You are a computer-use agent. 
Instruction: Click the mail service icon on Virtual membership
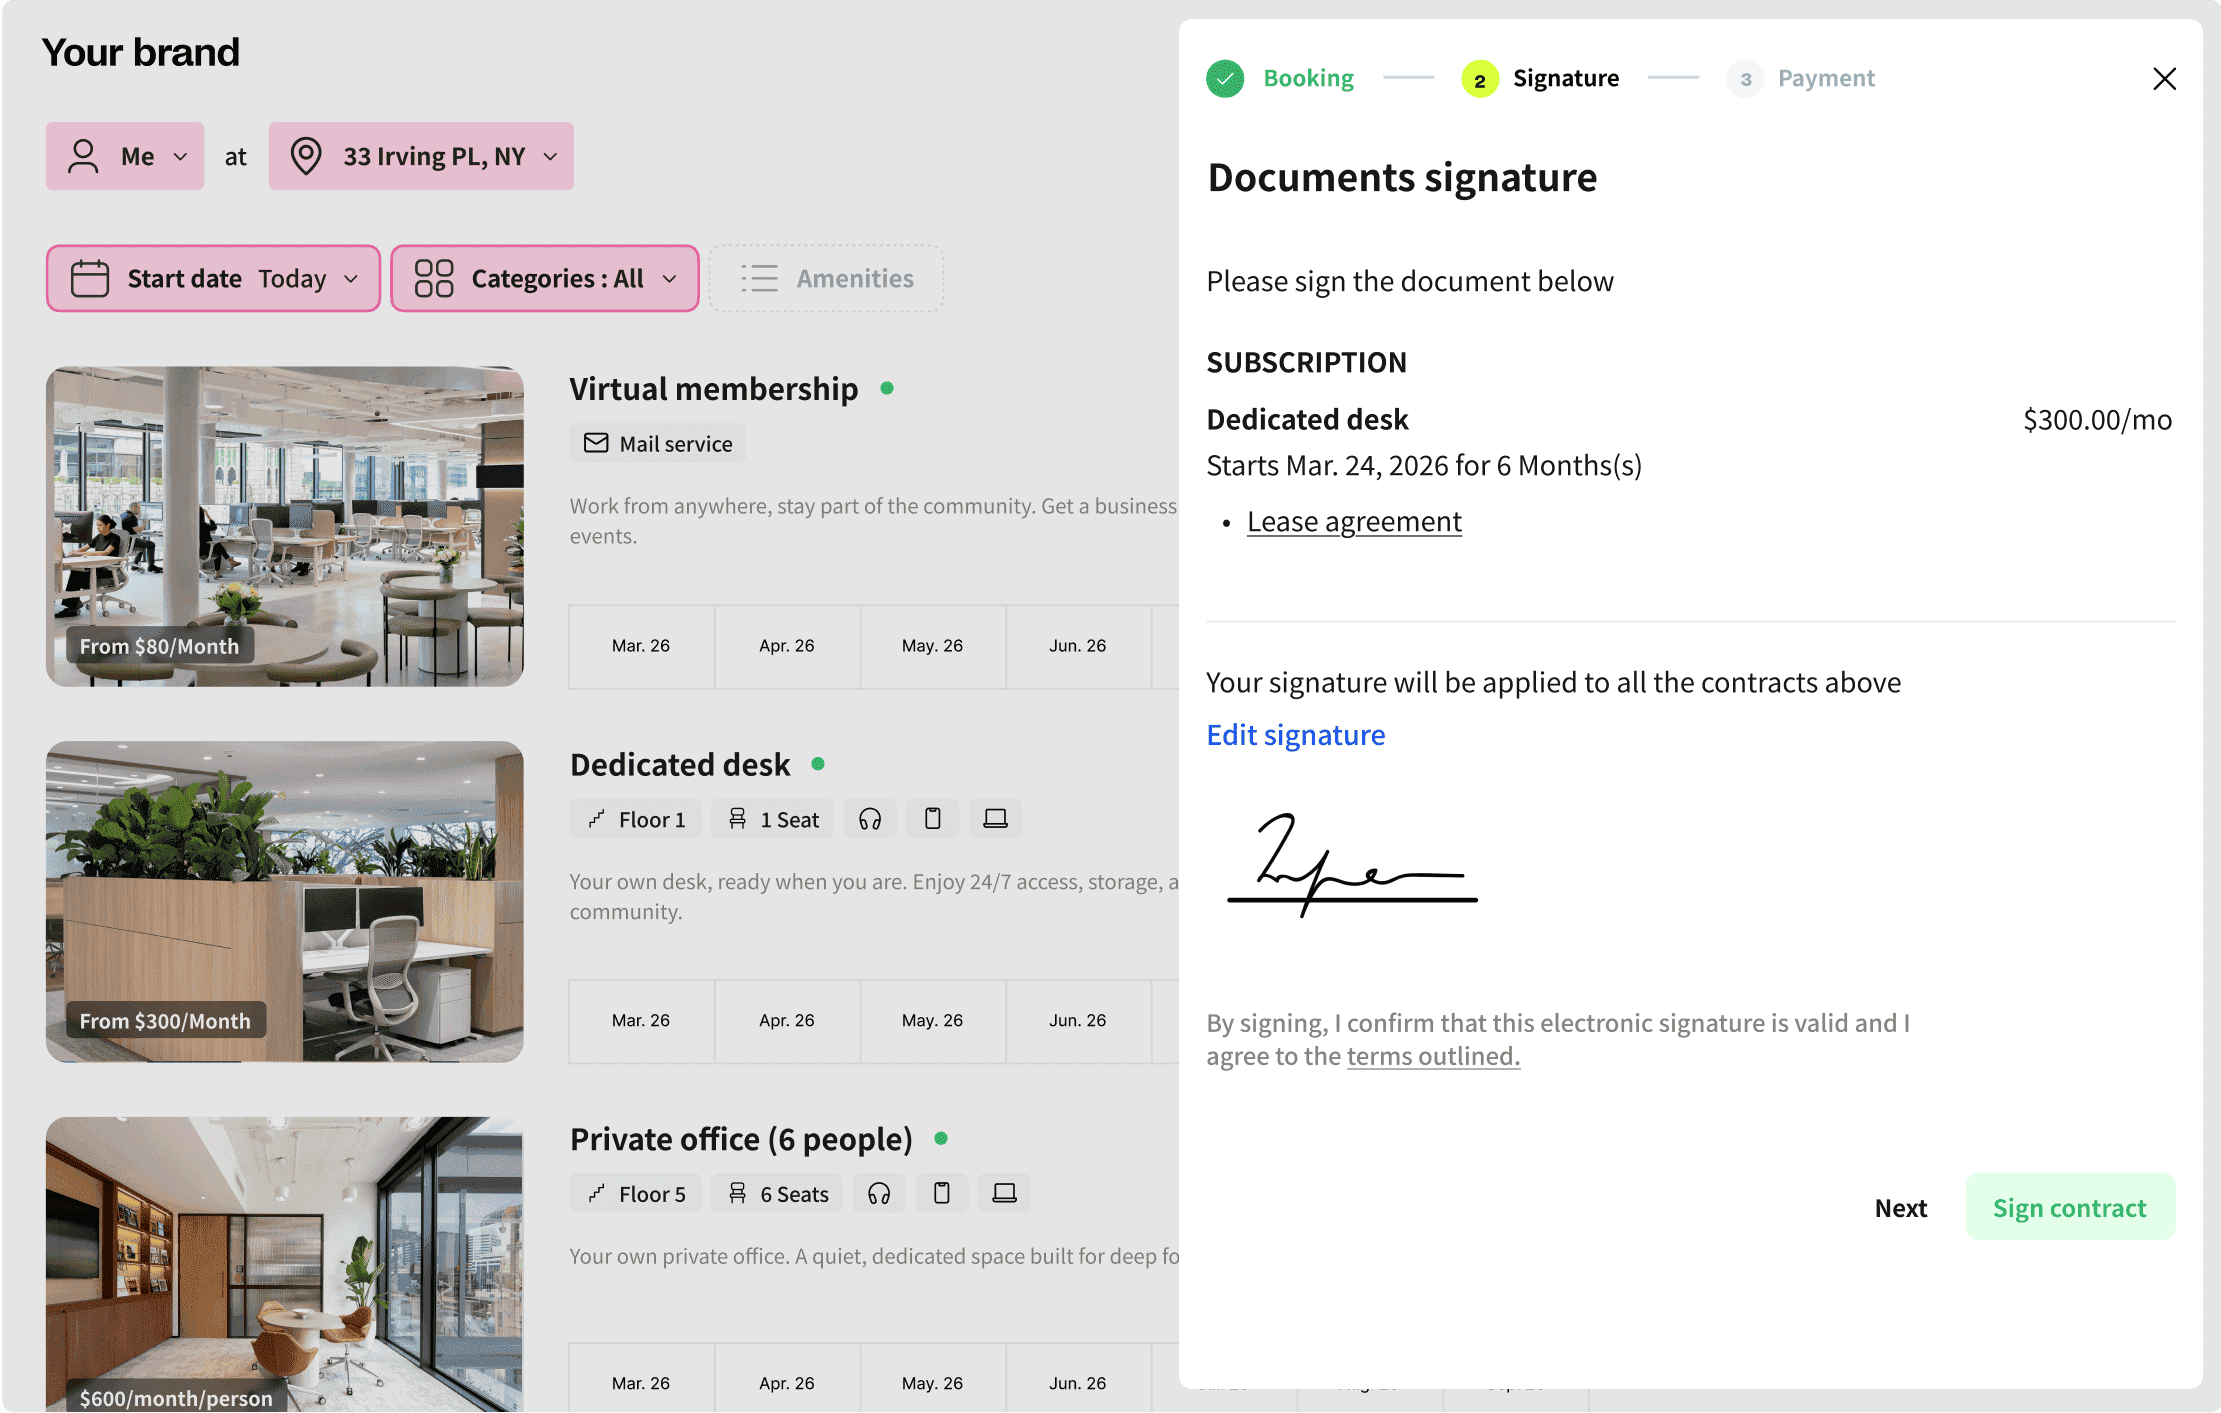(x=597, y=443)
